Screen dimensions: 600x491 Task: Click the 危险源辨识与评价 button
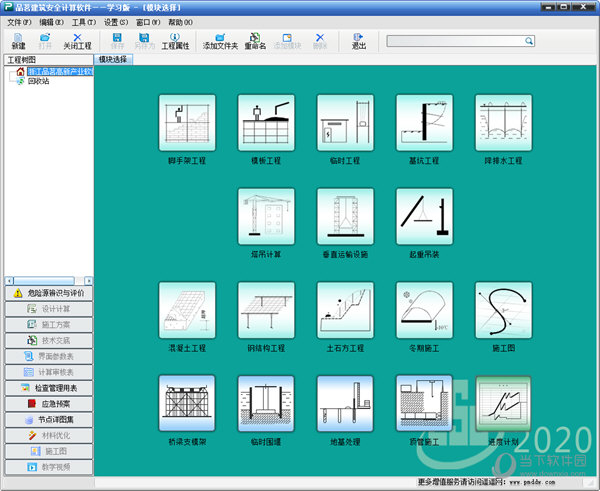[49, 293]
